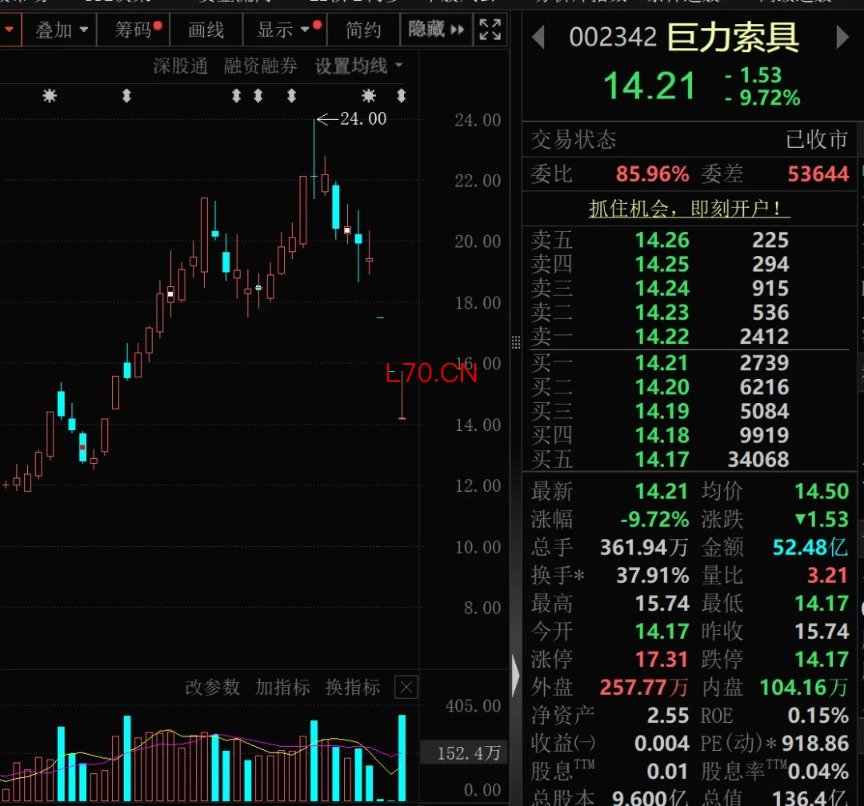This screenshot has height=806, width=864.
Task: Click 抓住机会，即刻开户 account link
Action: pos(689,208)
